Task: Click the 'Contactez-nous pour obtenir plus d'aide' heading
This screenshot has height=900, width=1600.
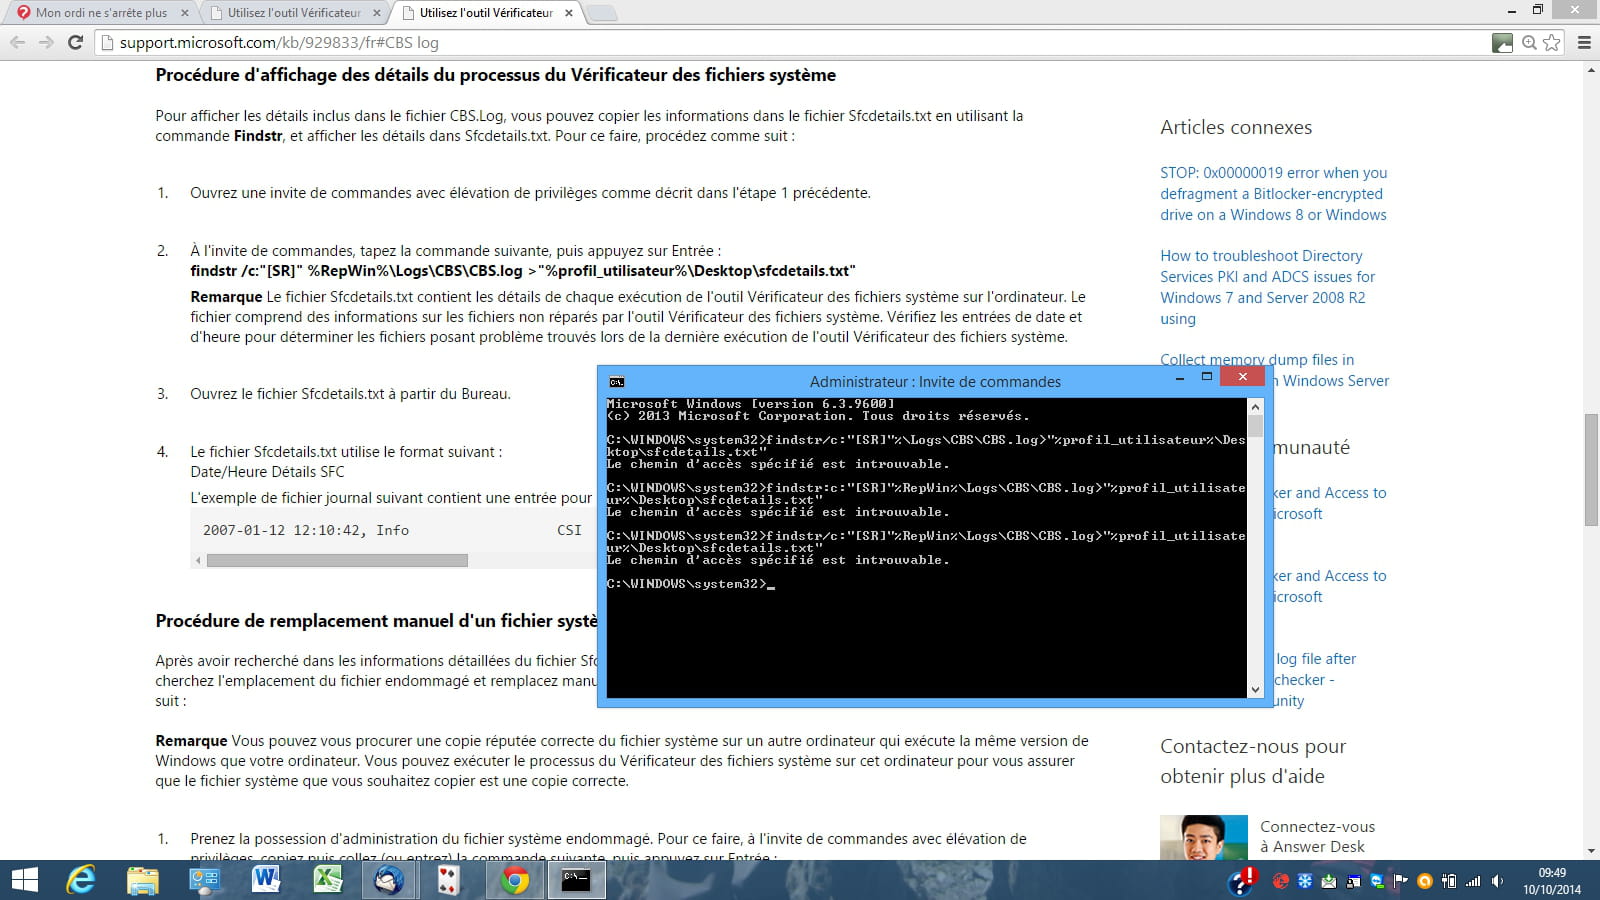Action: coord(1253,761)
